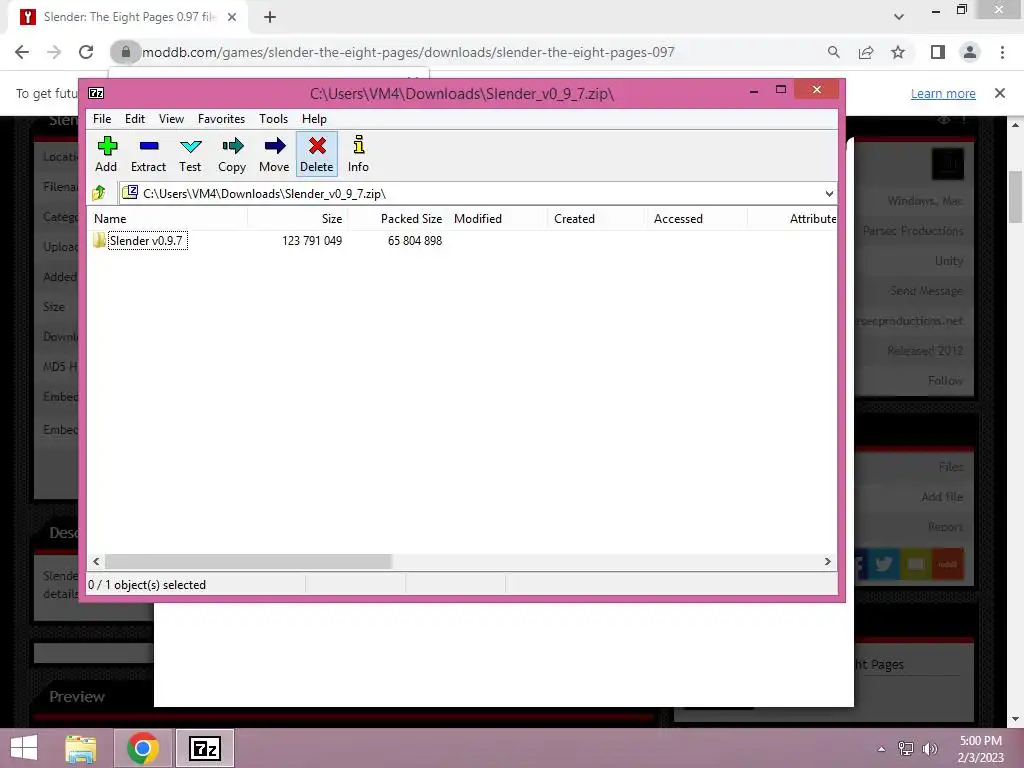Select the Slender v0.9.7 folder icon
The width and height of the screenshot is (1024, 768).
click(99, 240)
